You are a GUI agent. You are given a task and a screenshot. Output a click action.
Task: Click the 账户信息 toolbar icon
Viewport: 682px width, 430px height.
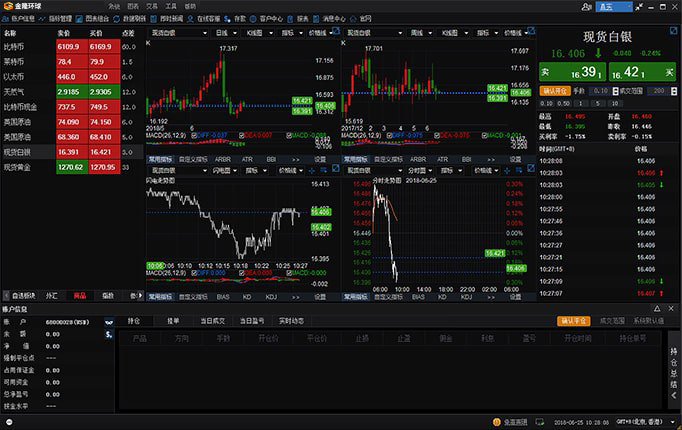tap(20, 18)
